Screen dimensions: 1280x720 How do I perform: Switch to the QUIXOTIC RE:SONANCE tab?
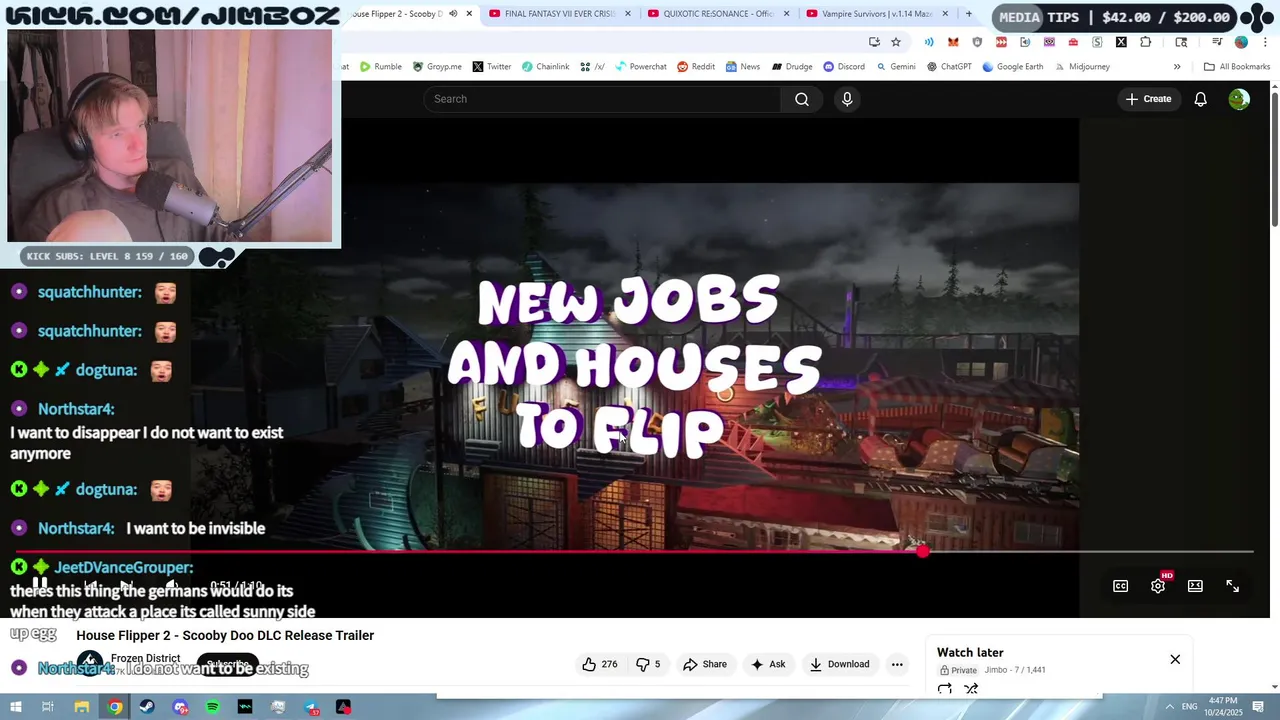(x=718, y=14)
